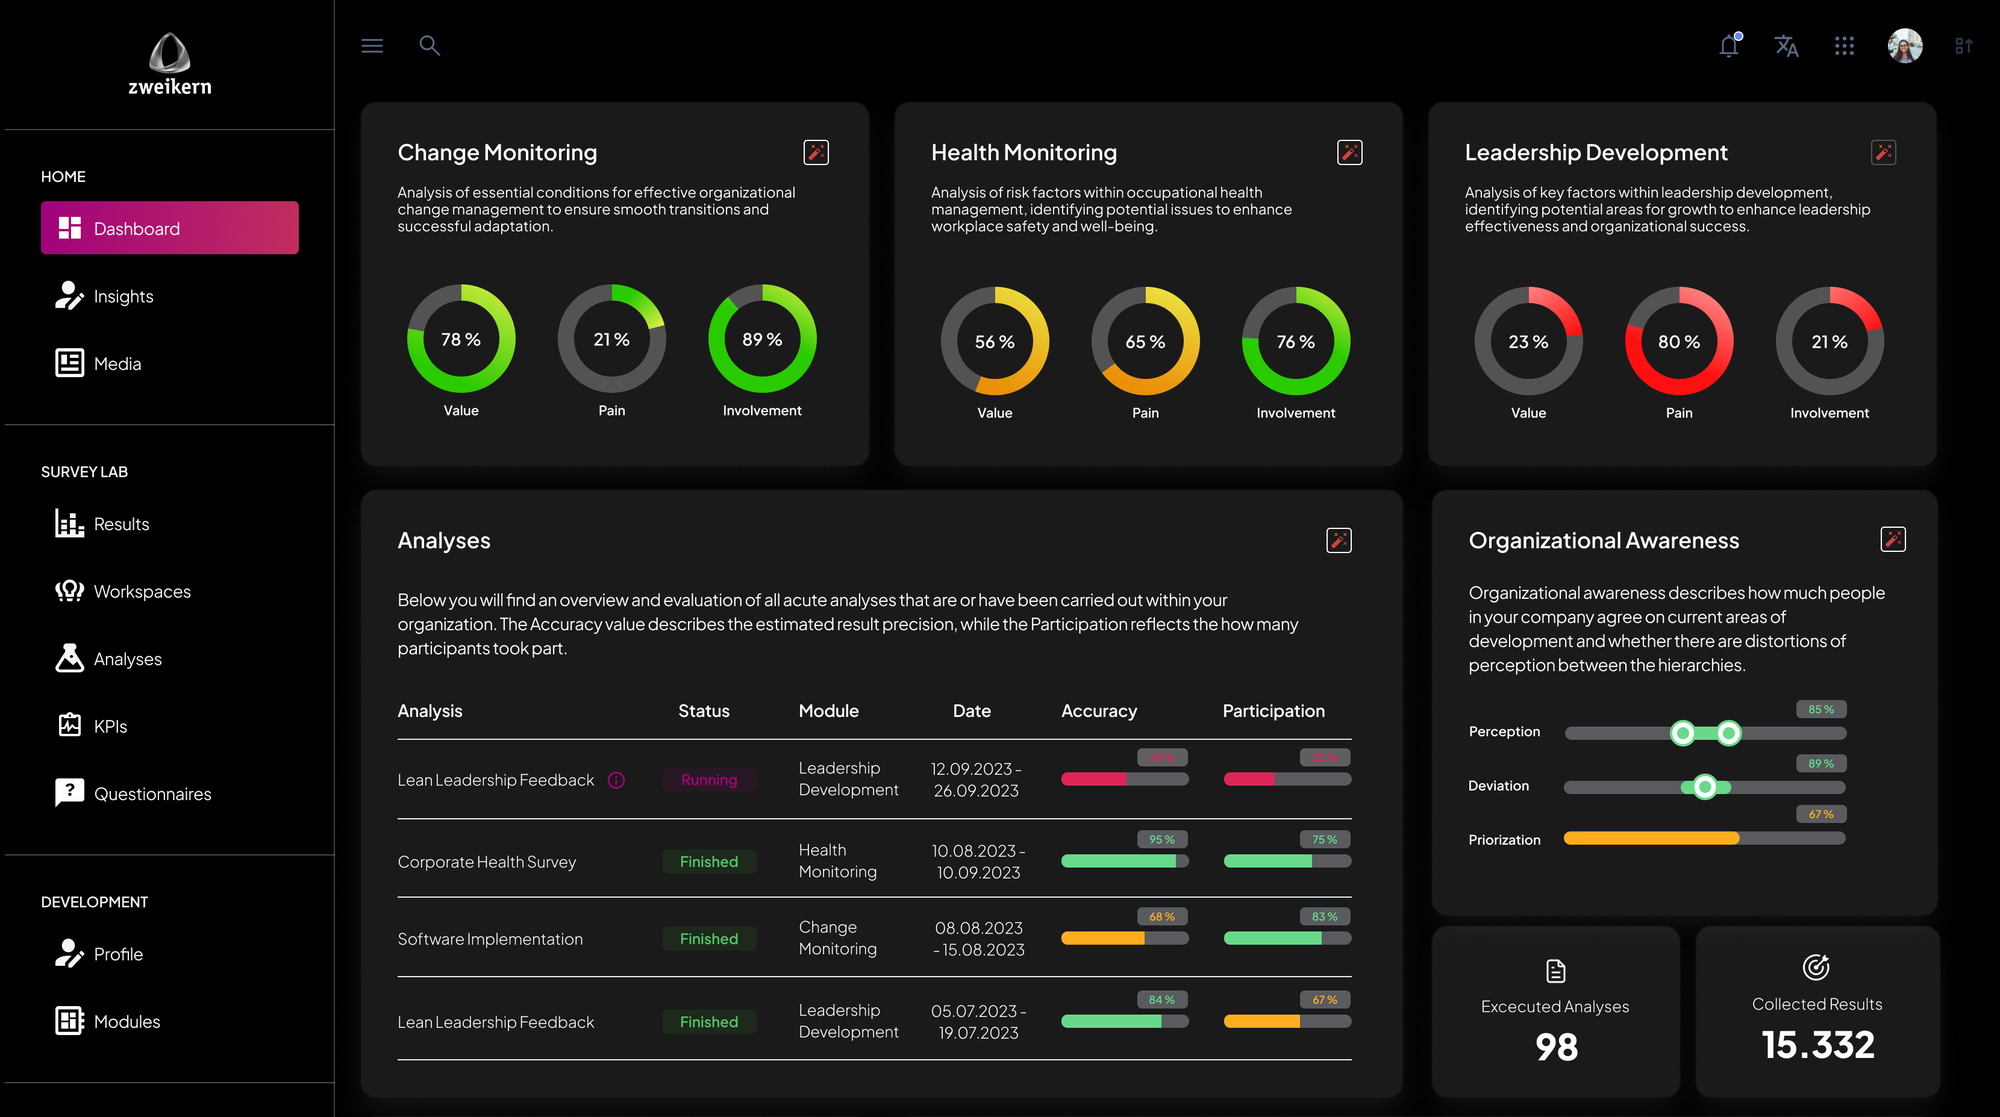Click date 10.08.2023 - 10.09.2023

click(x=978, y=861)
